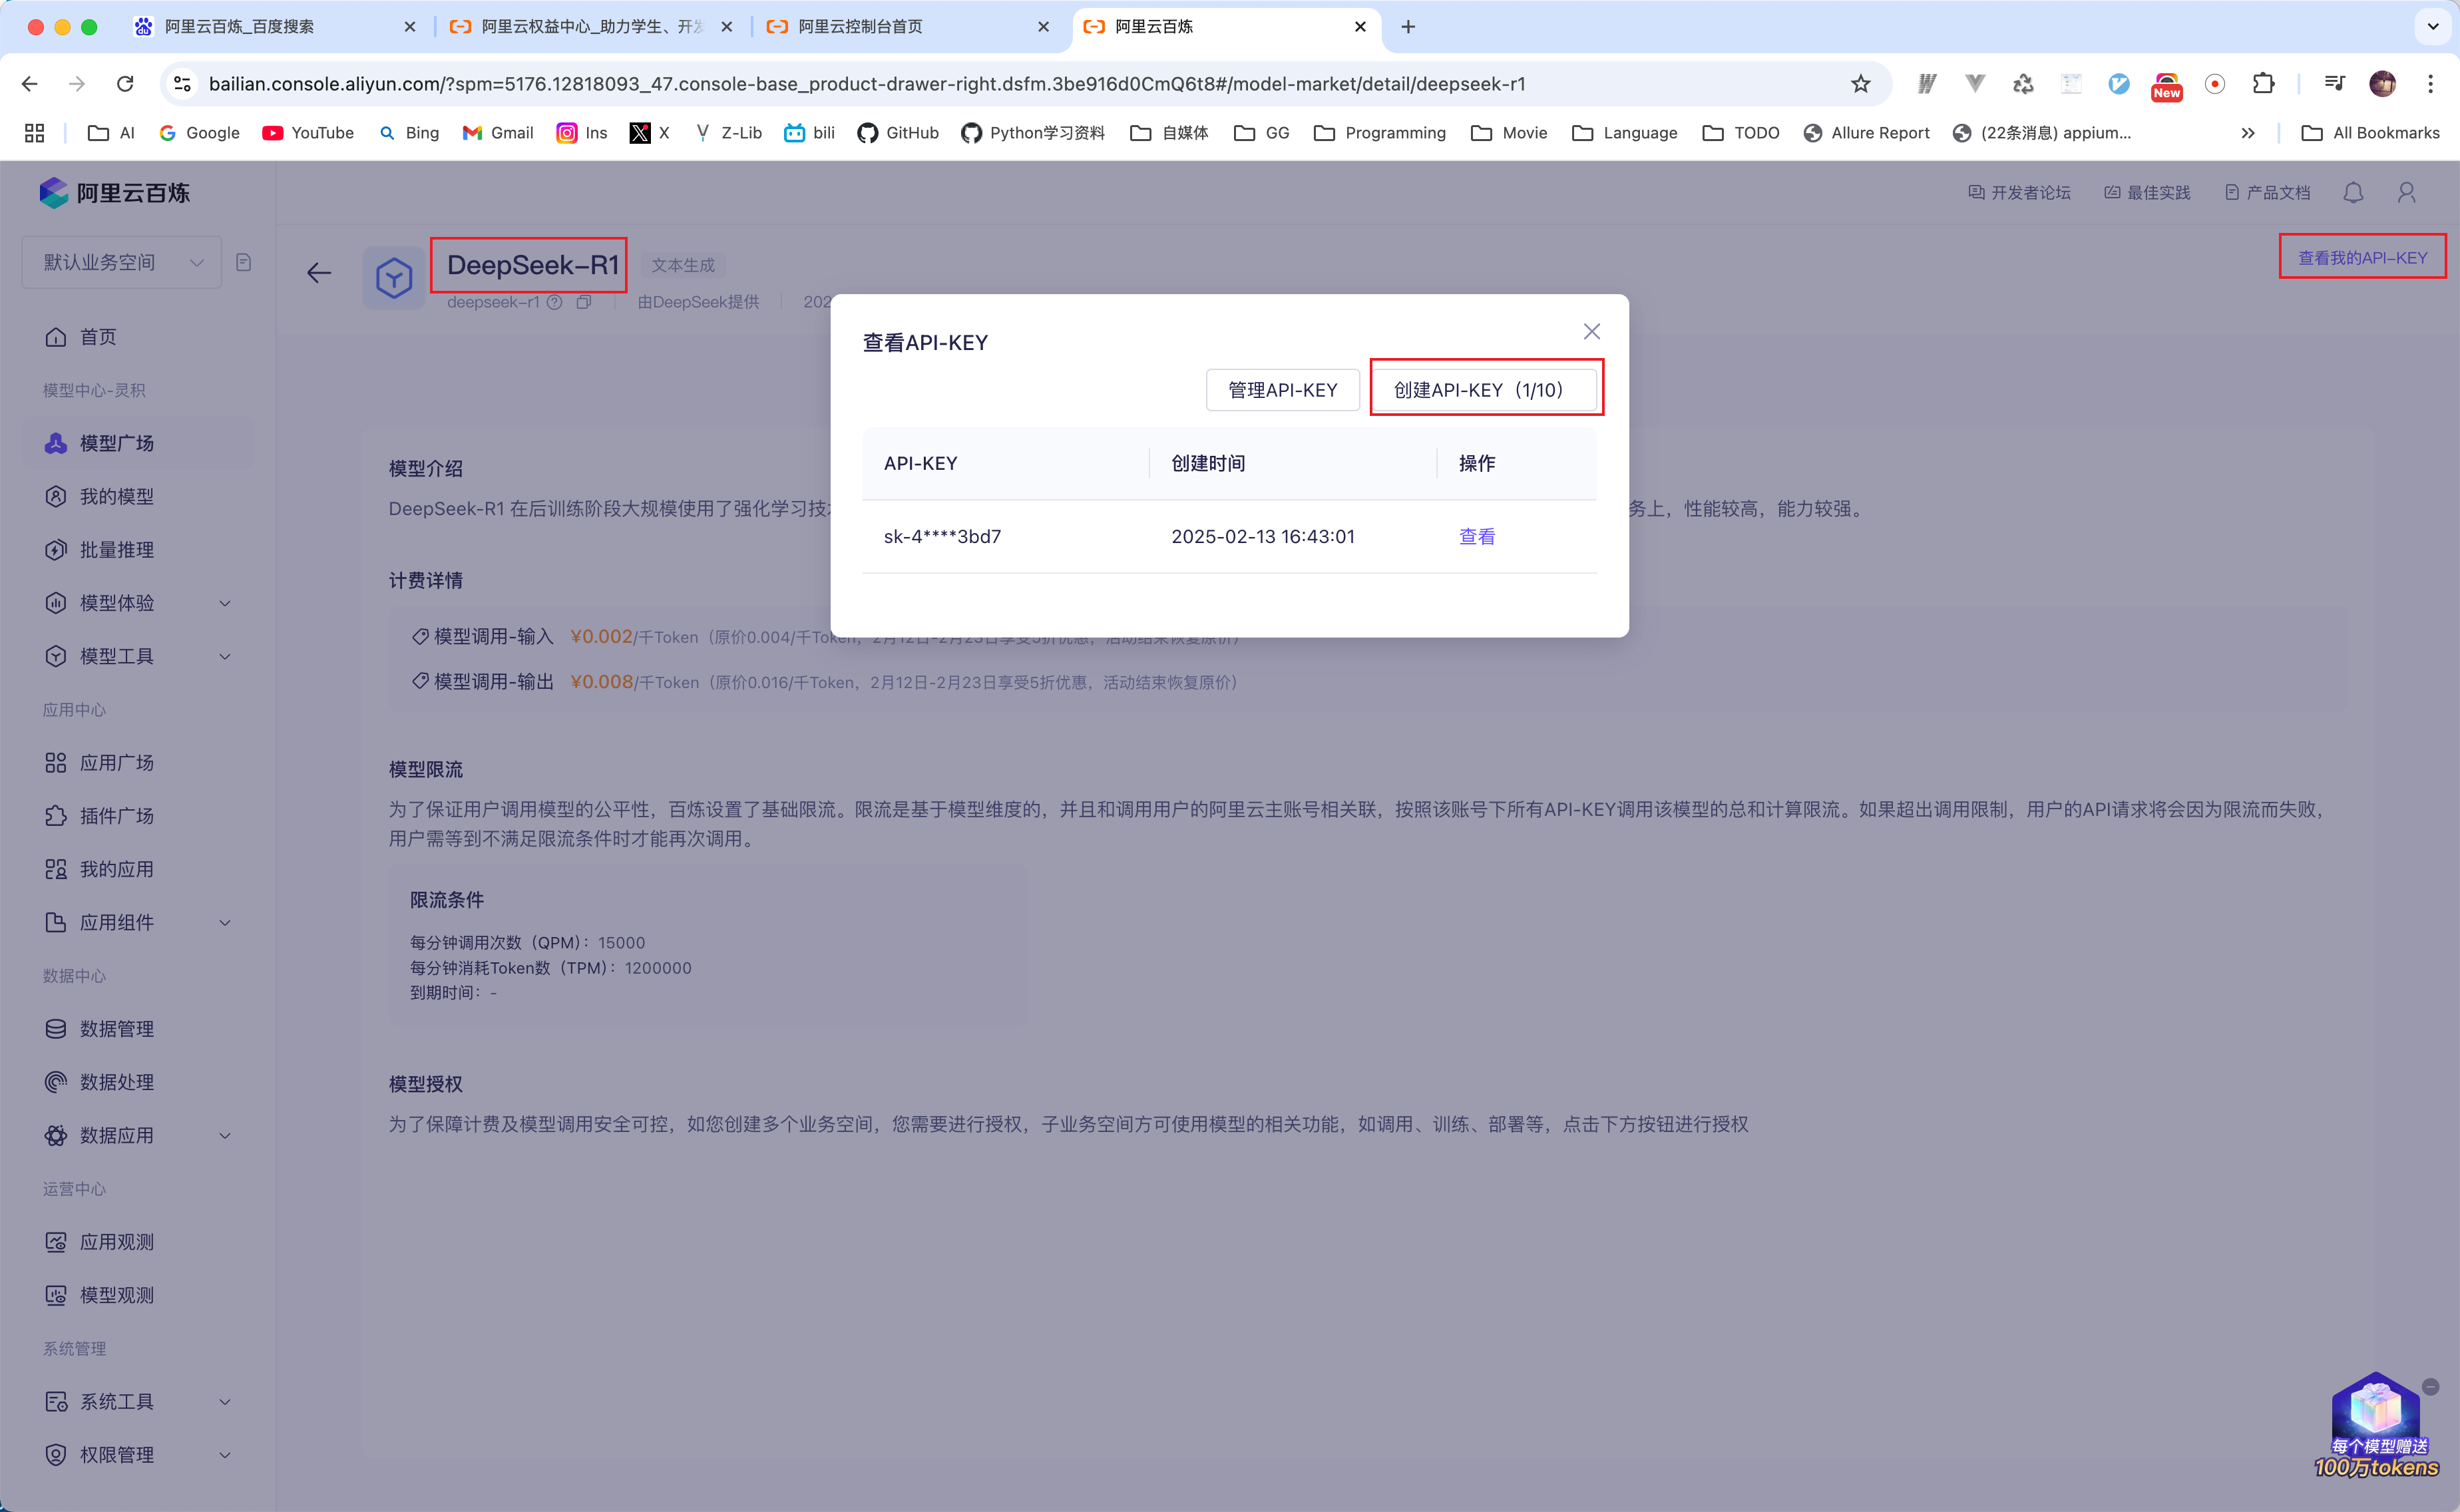Viewport: 2460px width, 1512px height.
Task: Click 模型观测 sidebar icon
Action: (x=56, y=1295)
